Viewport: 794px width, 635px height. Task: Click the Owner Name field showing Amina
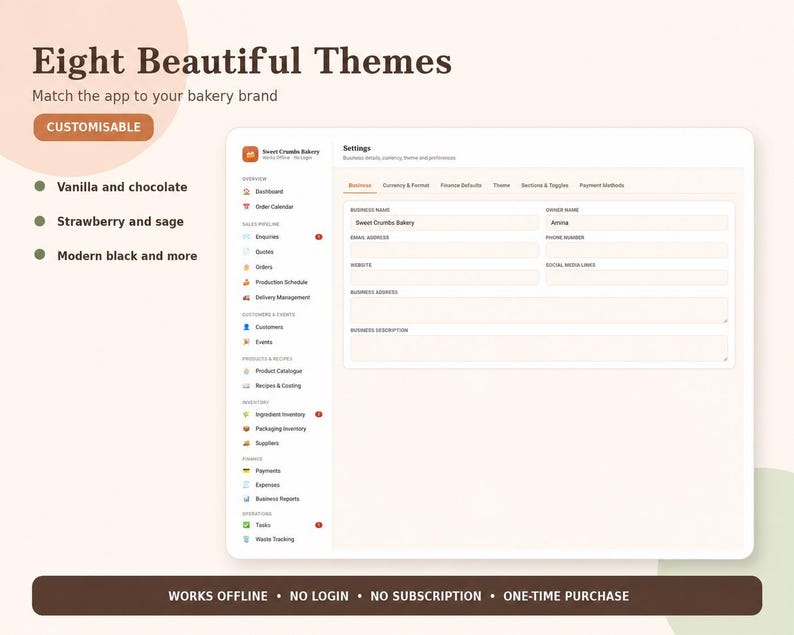[637, 223]
